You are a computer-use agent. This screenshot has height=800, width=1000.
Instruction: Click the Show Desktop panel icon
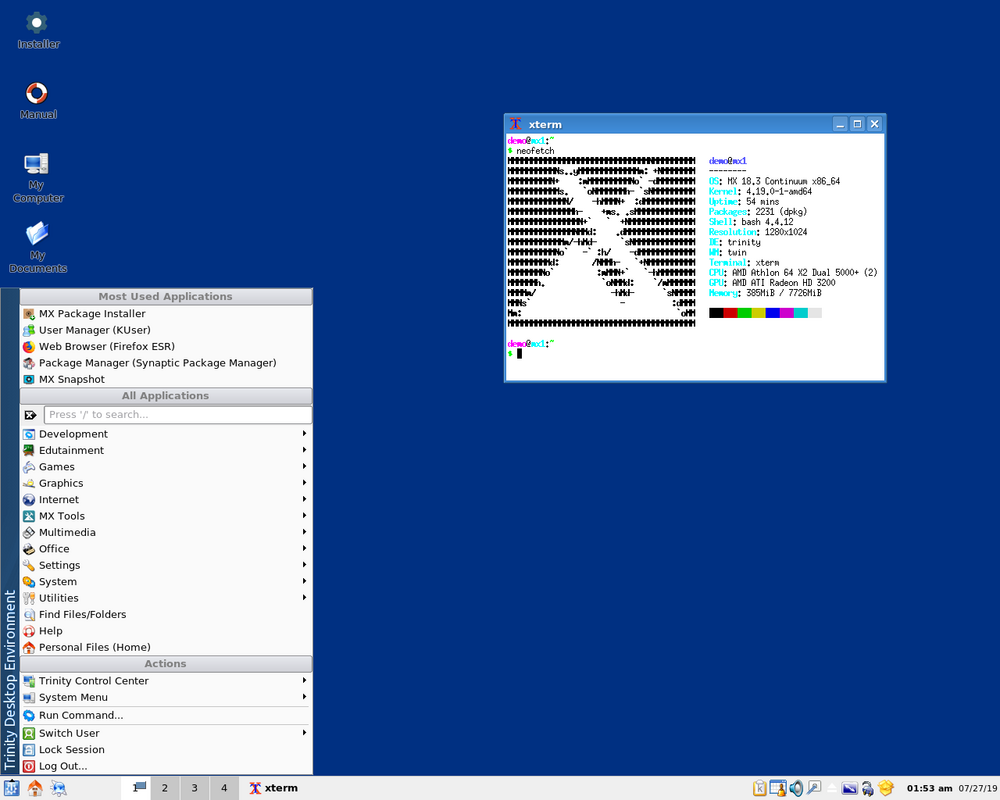(x=59, y=789)
